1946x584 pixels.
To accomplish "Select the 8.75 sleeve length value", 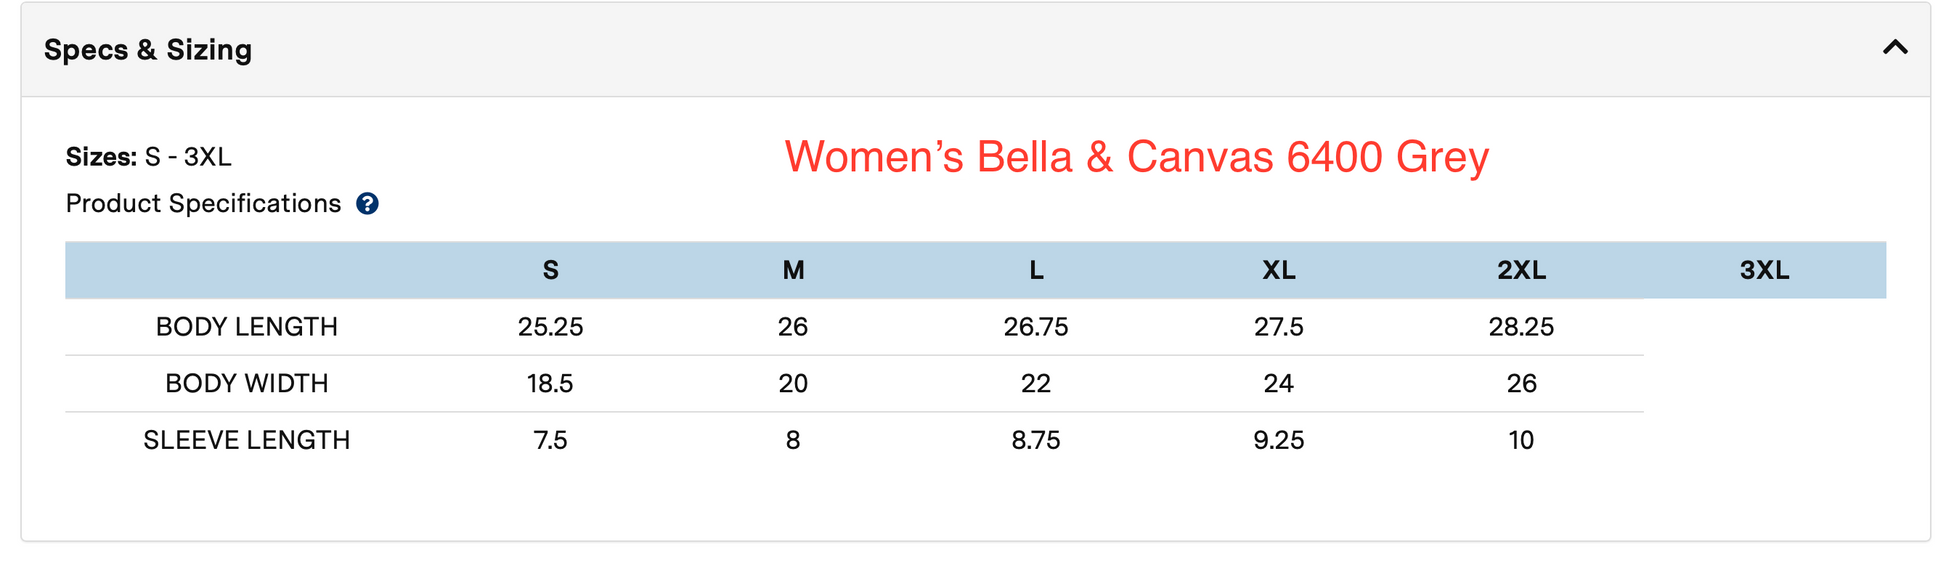I will tap(1036, 440).
